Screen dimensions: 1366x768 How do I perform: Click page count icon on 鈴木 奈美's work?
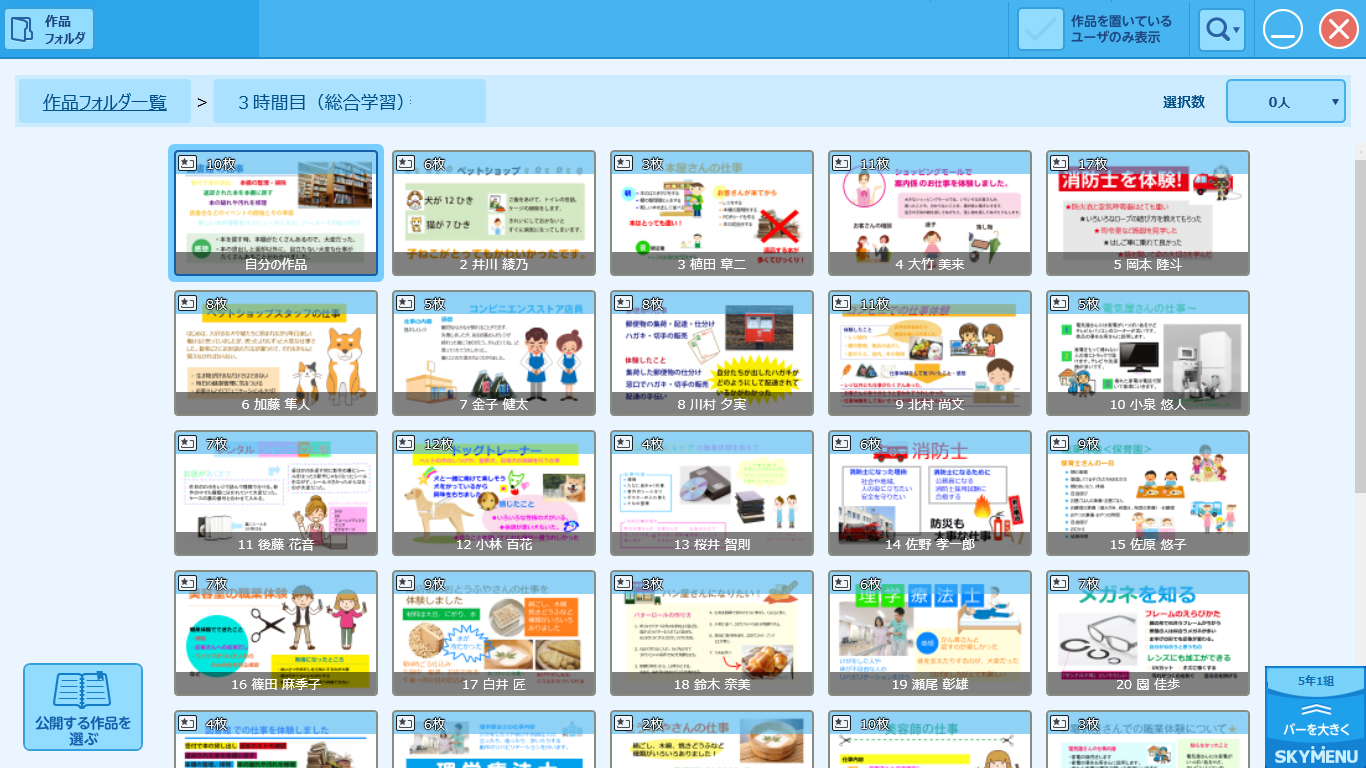623,583
